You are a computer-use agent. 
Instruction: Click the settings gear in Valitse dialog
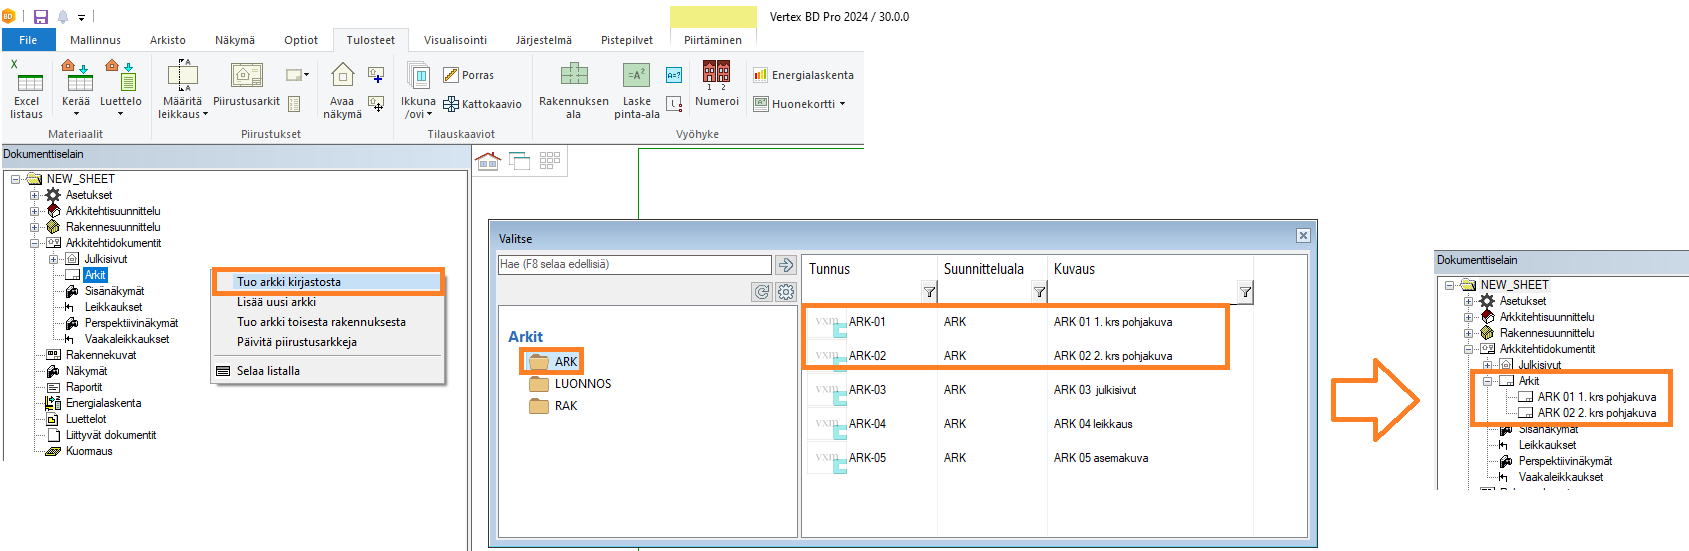[x=786, y=292]
